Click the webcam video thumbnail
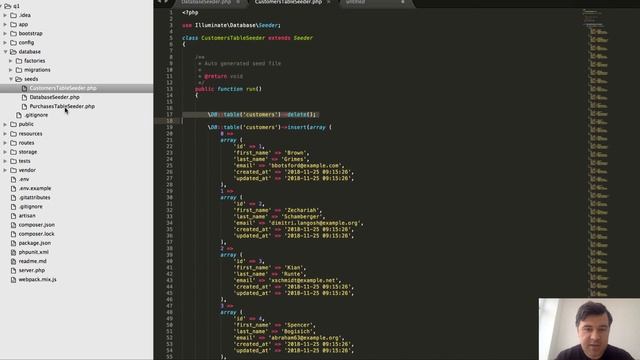This screenshot has height=360, width=640. point(589,329)
